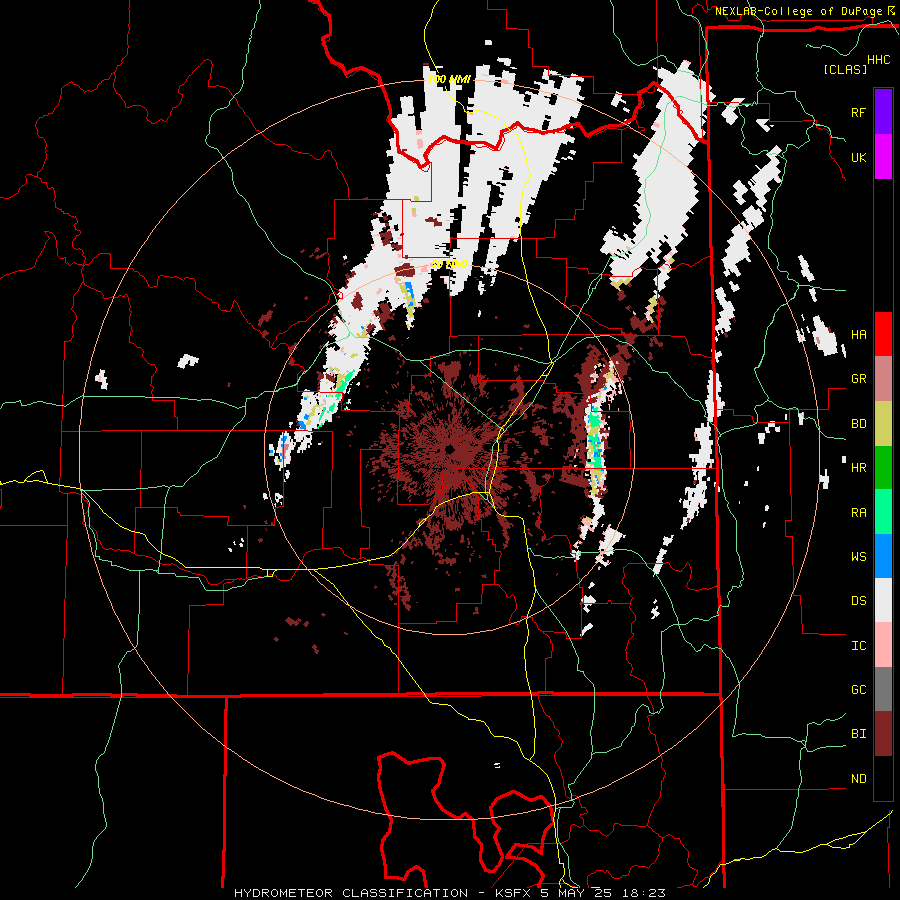Select the IC pink legend block
The width and height of the screenshot is (900, 900).
click(883, 645)
